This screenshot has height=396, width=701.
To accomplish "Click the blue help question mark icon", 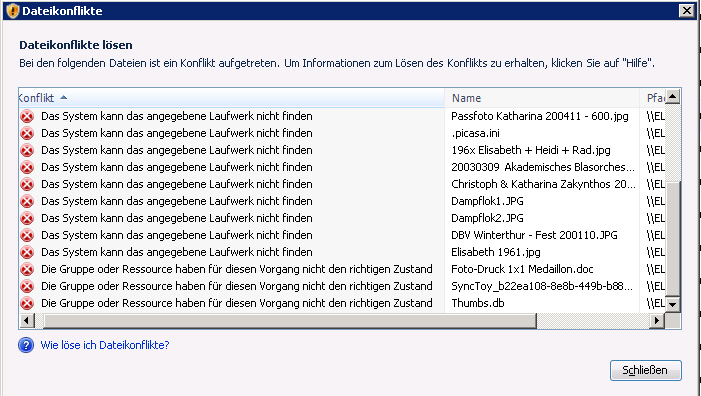I will [x=26, y=345].
